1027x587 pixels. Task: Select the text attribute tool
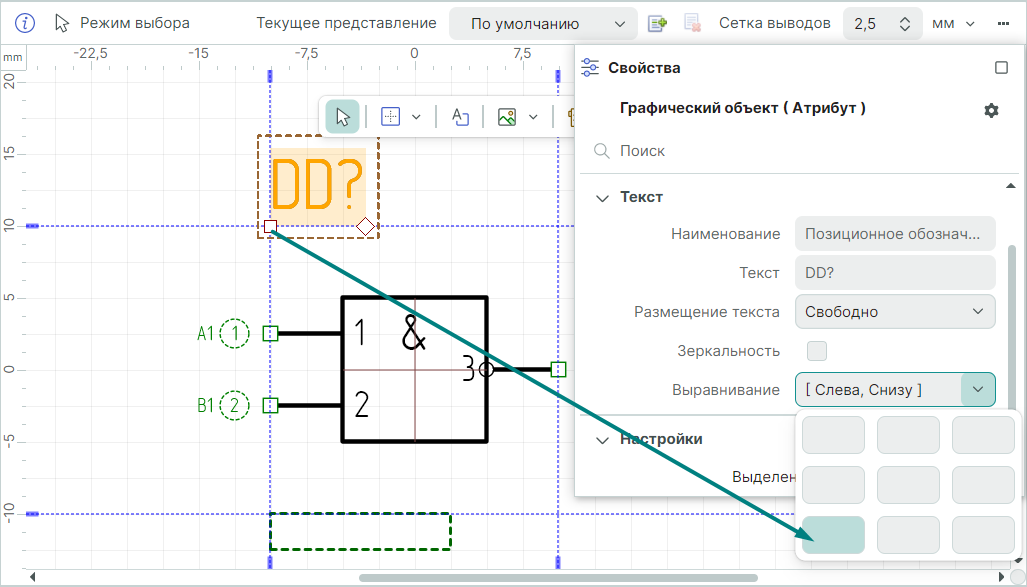(x=460, y=117)
